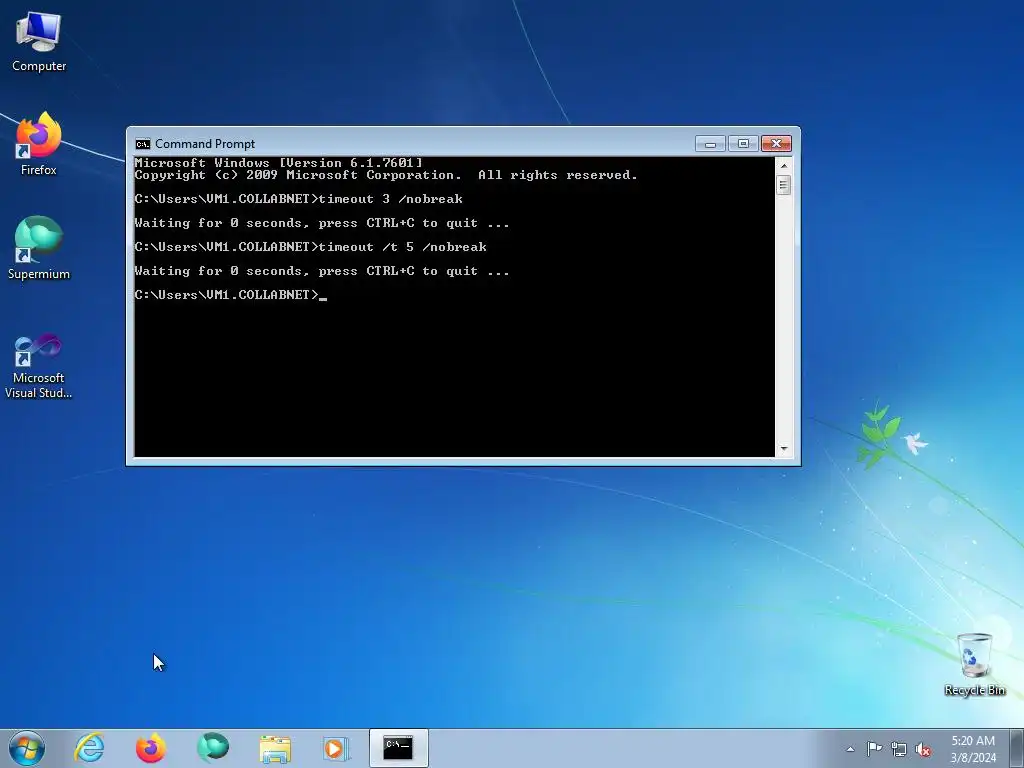Open Windows Media Player from the taskbar
1024x768 pixels.
336,748
